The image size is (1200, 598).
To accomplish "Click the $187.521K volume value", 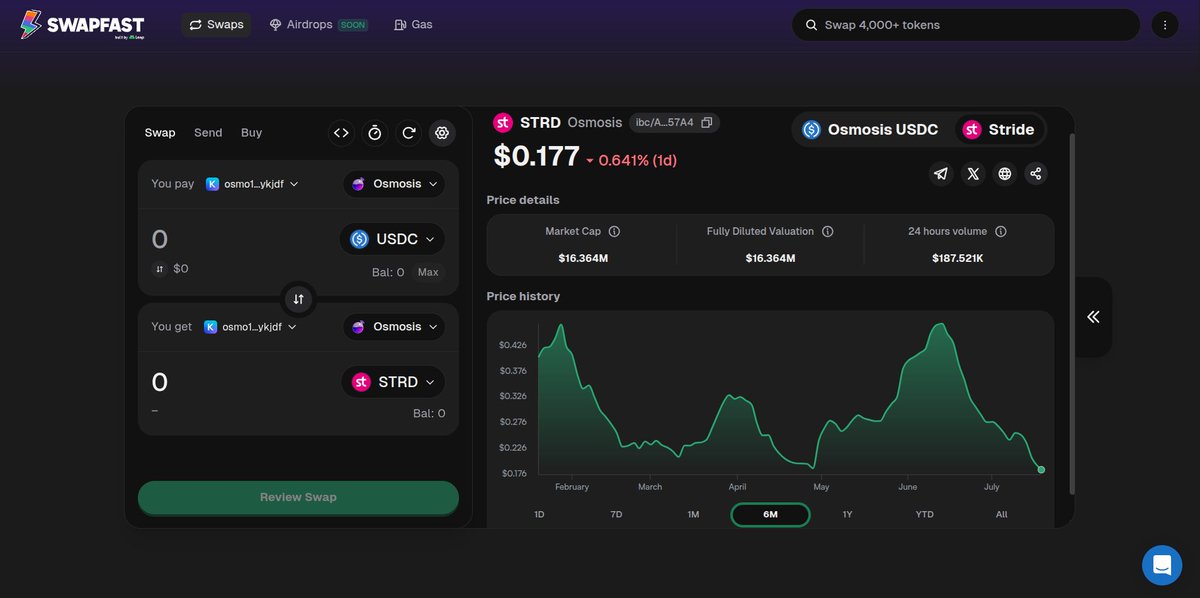I will (x=957, y=258).
